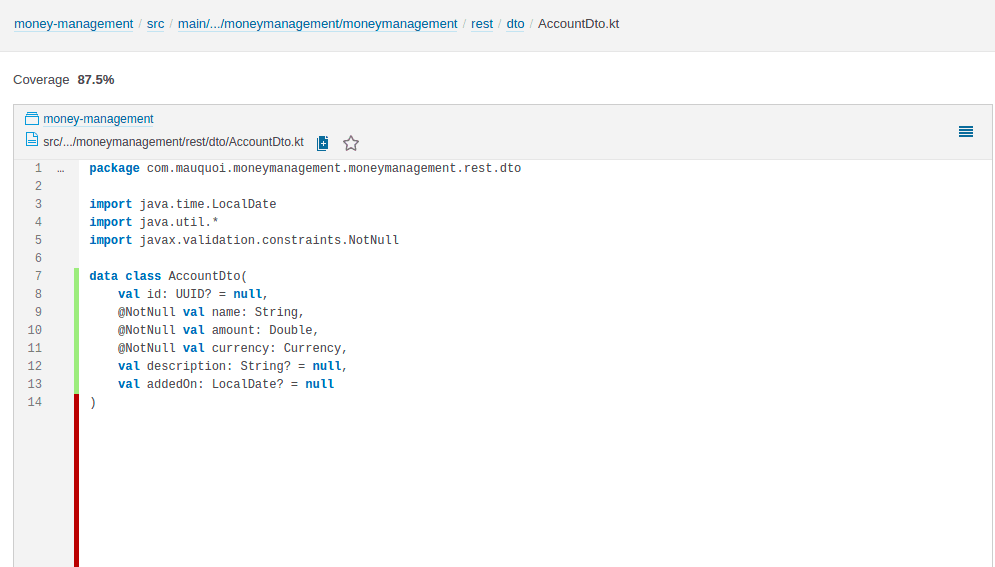Show SCM info ellipsis on line 1
Image resolution: width=995 pixels, height=567 pixels.
pos(60,169)
